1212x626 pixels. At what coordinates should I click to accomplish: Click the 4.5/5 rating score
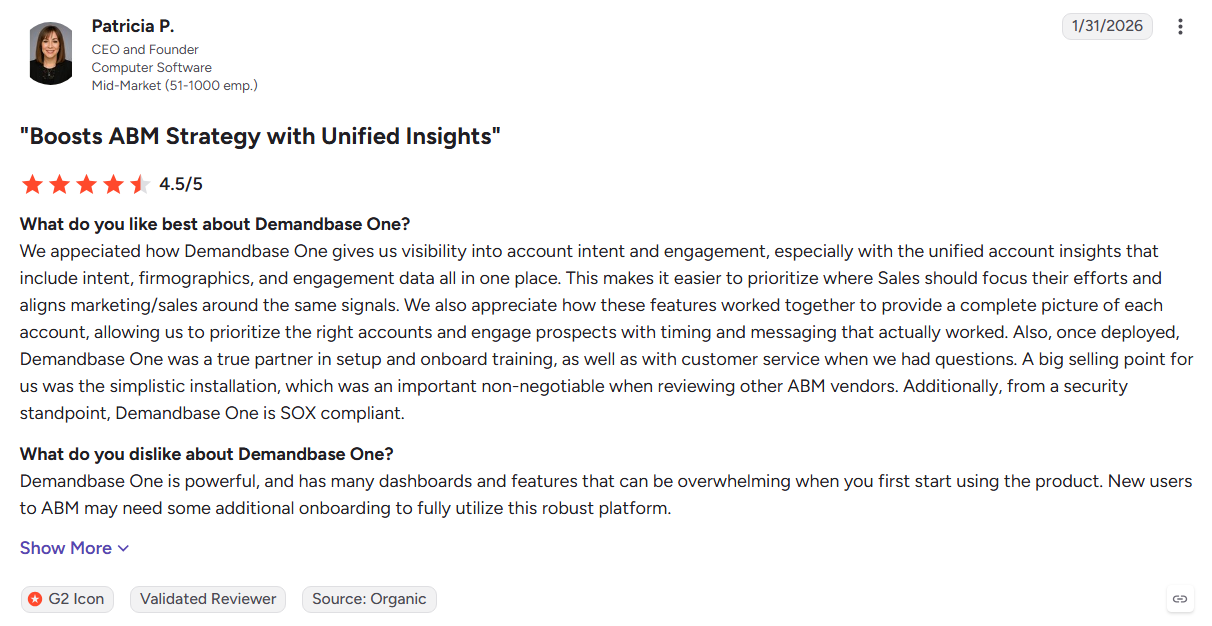181,184
